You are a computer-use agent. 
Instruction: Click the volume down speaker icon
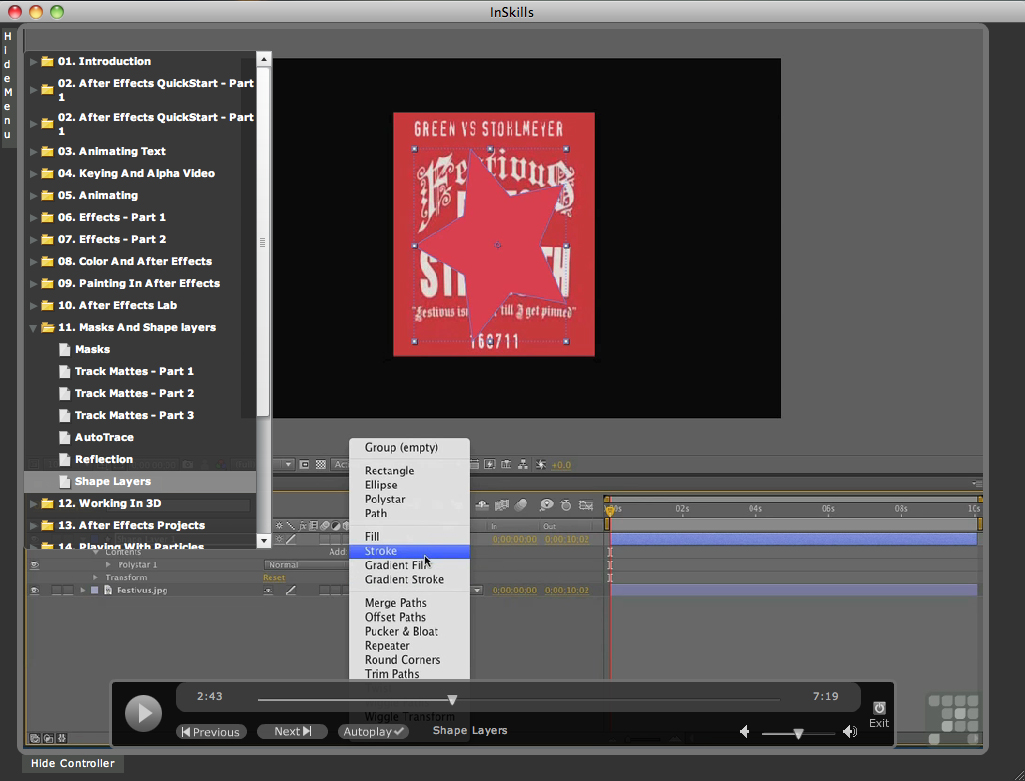click(x=745, y=731)
